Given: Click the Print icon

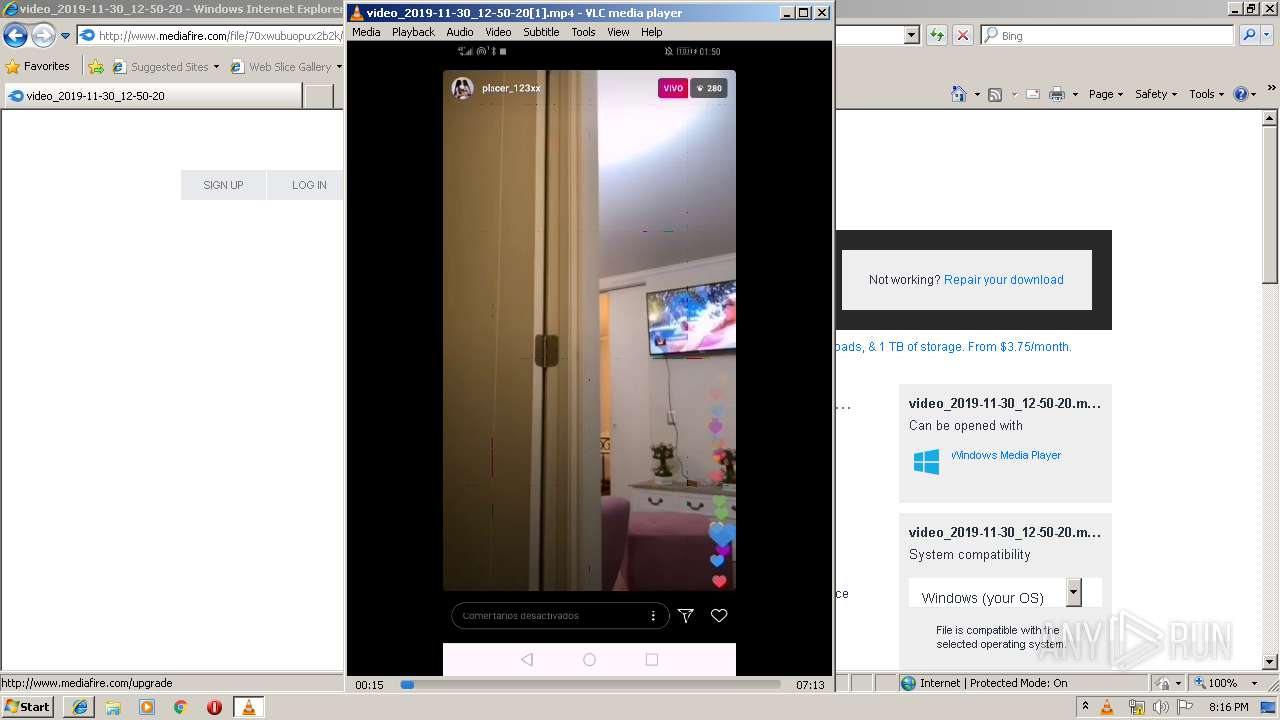Looking at the screenshot, I should tap(1057, 94).
